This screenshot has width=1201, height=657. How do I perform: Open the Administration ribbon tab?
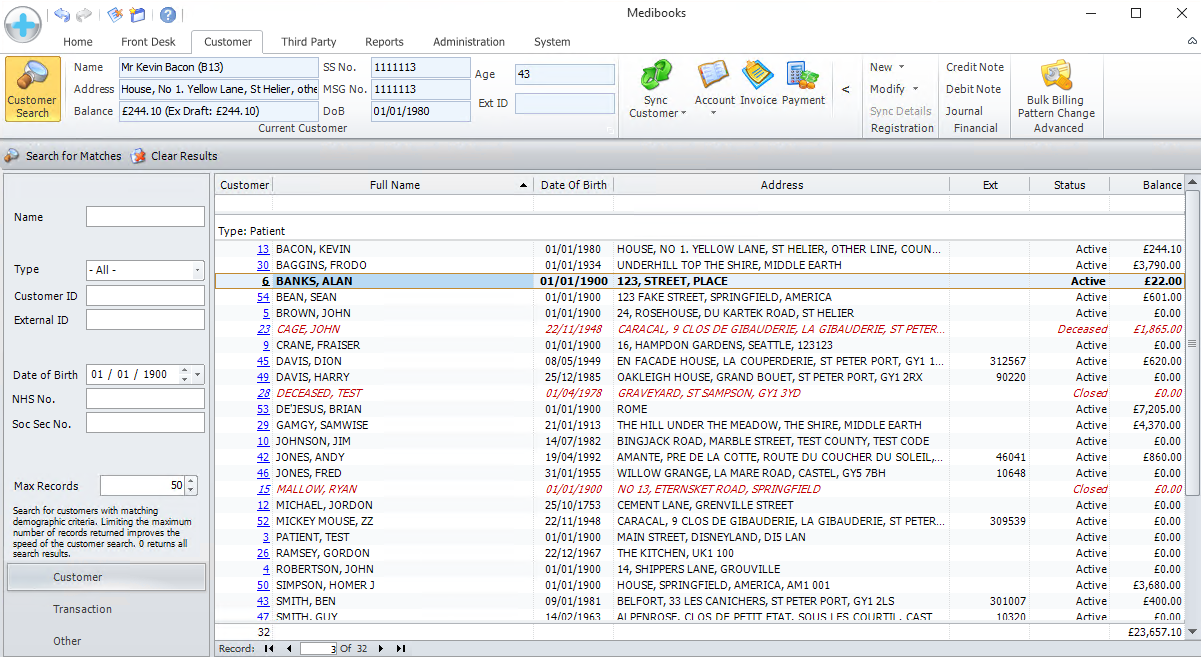pyautogui.click(x=469, y=42)
